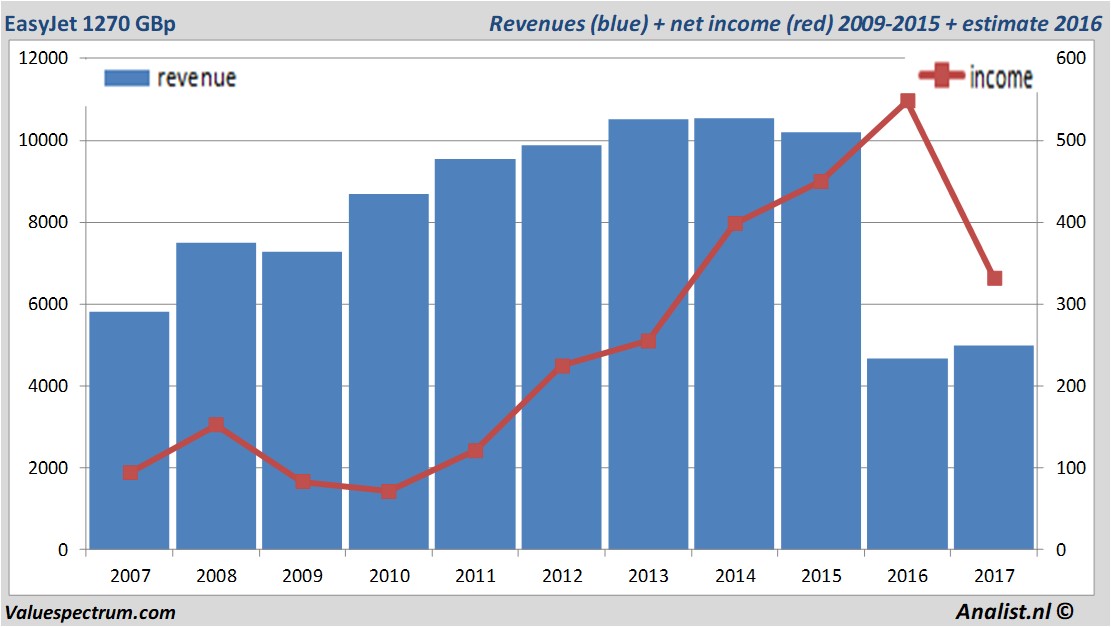This screenshot has width=1111, height=627.
Task: Select the 2007 revenue bar
Action: (130, 430)
